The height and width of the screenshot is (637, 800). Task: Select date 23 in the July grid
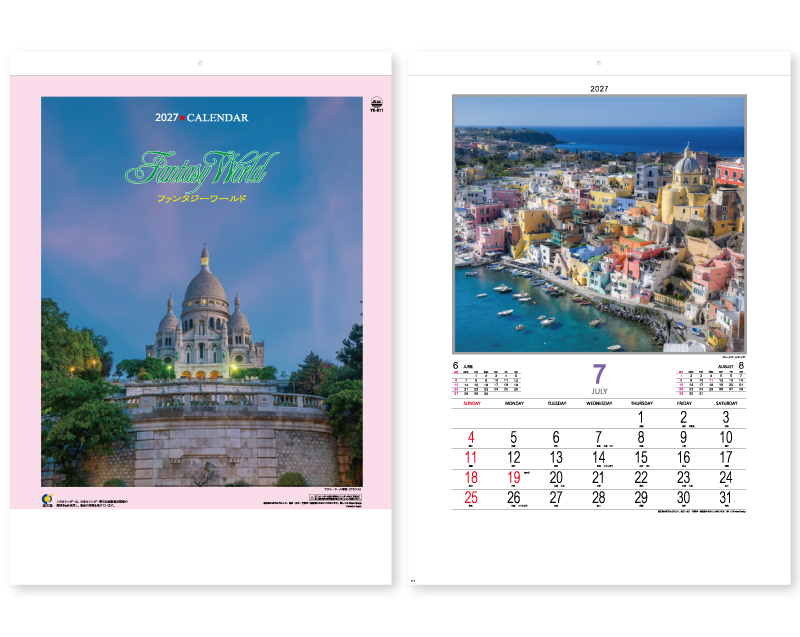pyautogui.click(x=684, y=478)
